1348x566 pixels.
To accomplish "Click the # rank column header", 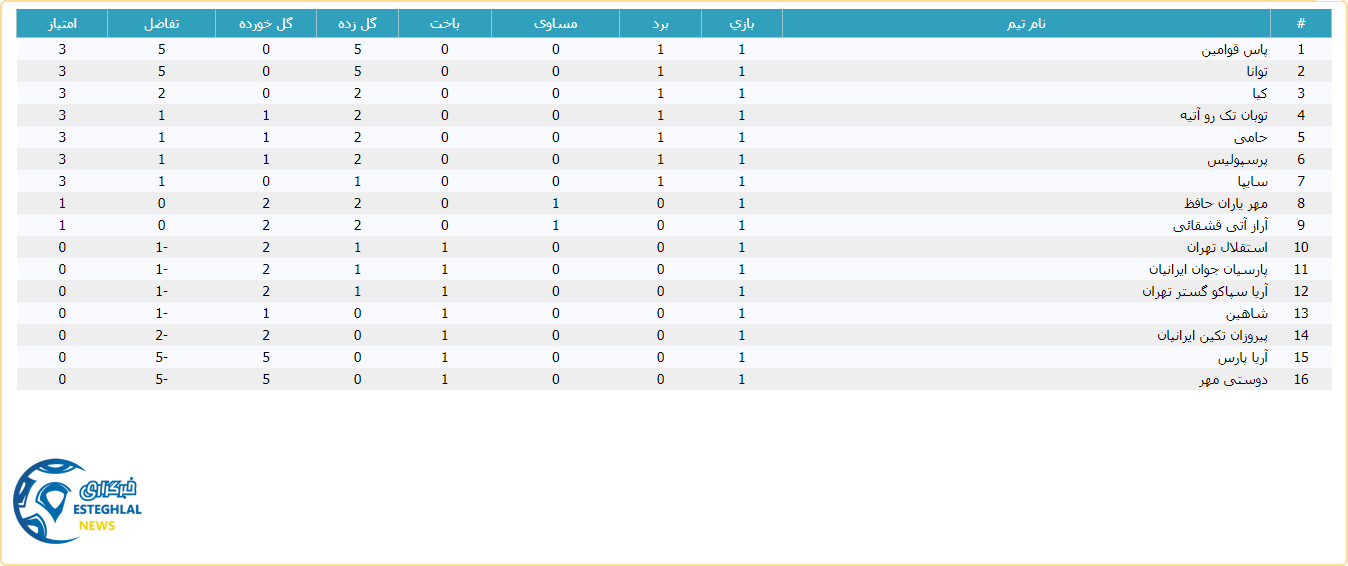I will (1300, 23).
